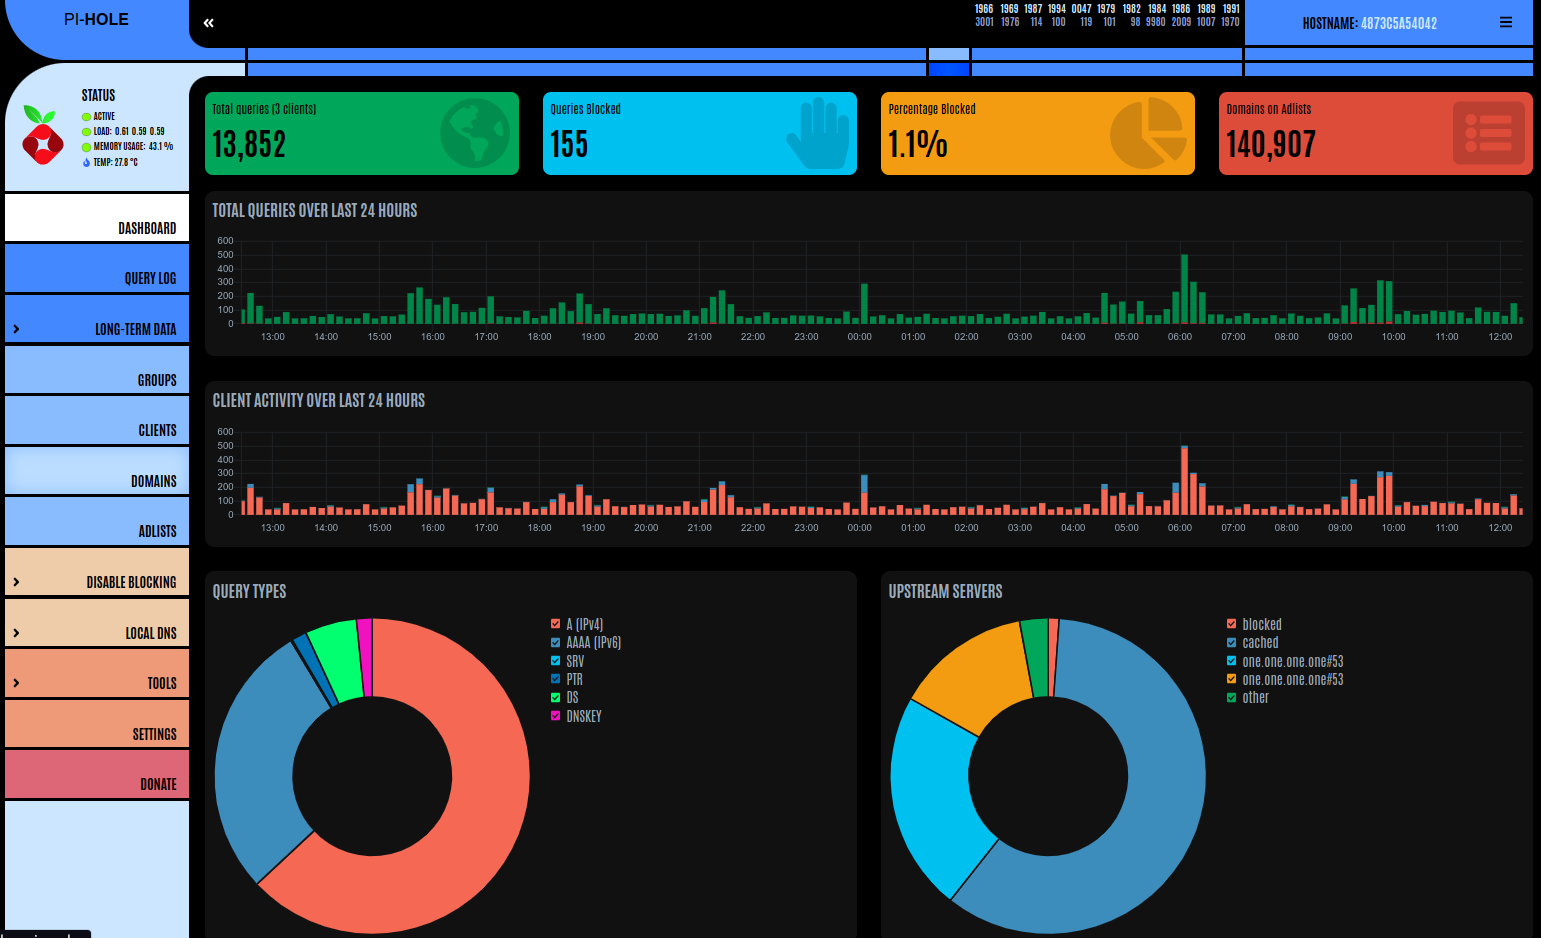Toggle light-blue one.one.one.one#53 legend checkbox
The width and height of the screenshot is (1541, 938).
coord(1231,661)
